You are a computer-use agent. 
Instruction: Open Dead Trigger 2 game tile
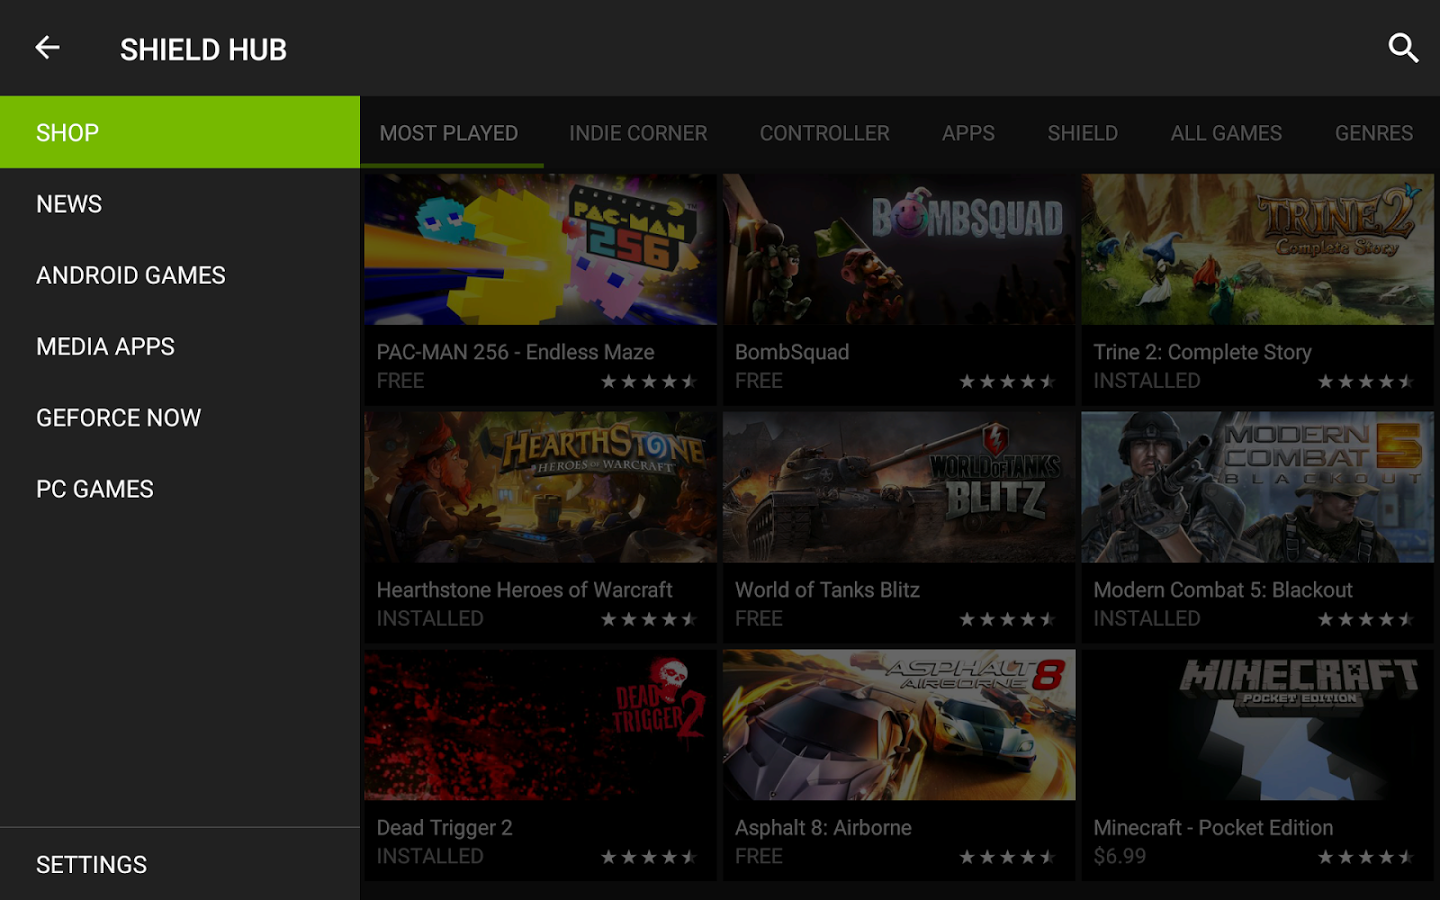tap(540, 765)
